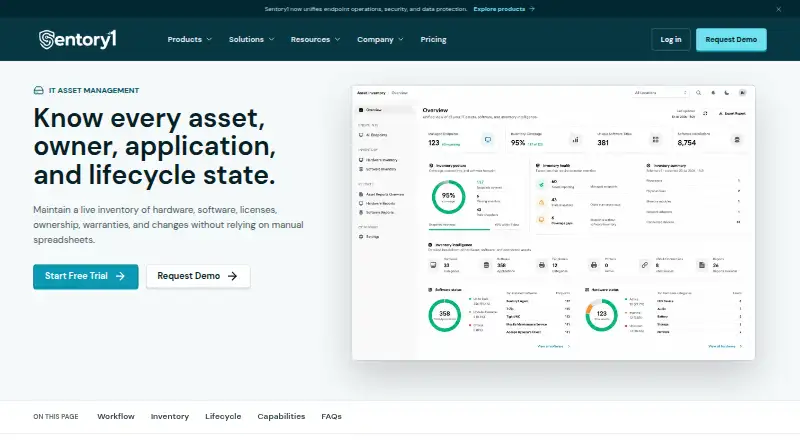Image resolution: width=800 pixels, height=440 pixels.
Task: Click the bar chart icon on the 95% coverage card
Action: [576, 139]
